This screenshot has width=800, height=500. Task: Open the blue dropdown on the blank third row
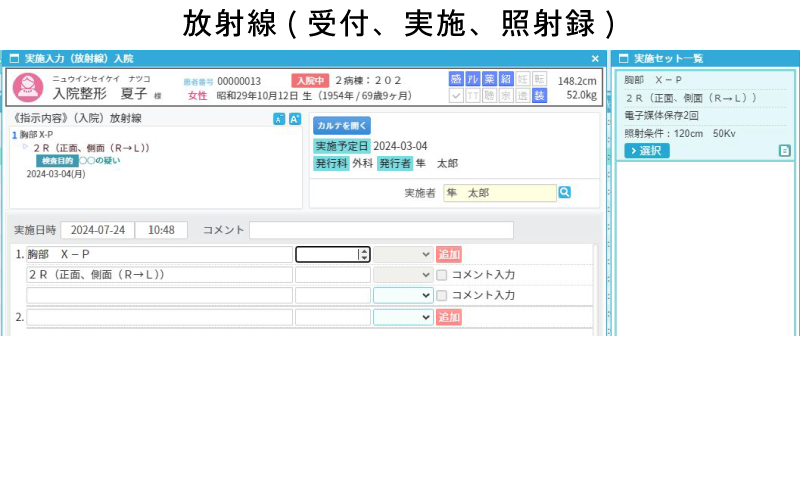pyautogui.click(x=403, y=296)
